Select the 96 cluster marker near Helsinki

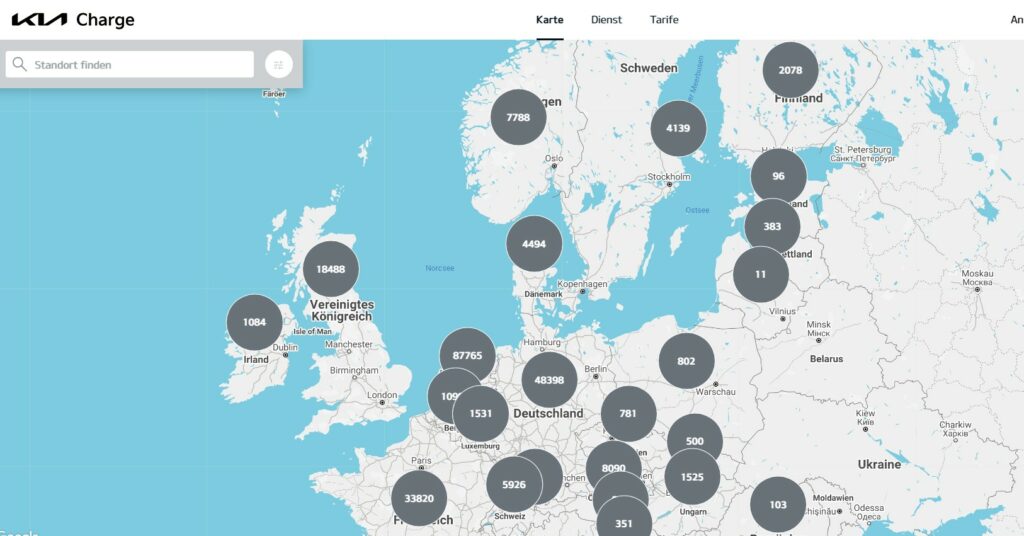point(778,176)
